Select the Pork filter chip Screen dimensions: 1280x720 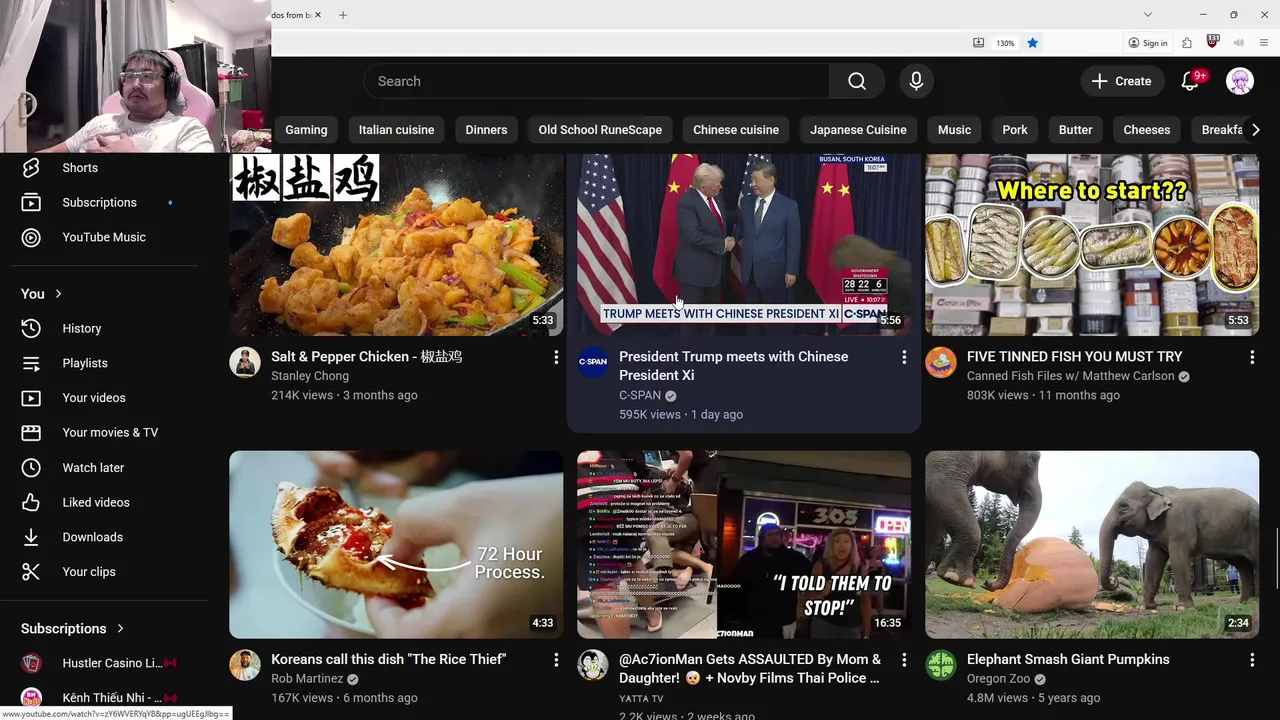click(1015, 130)
